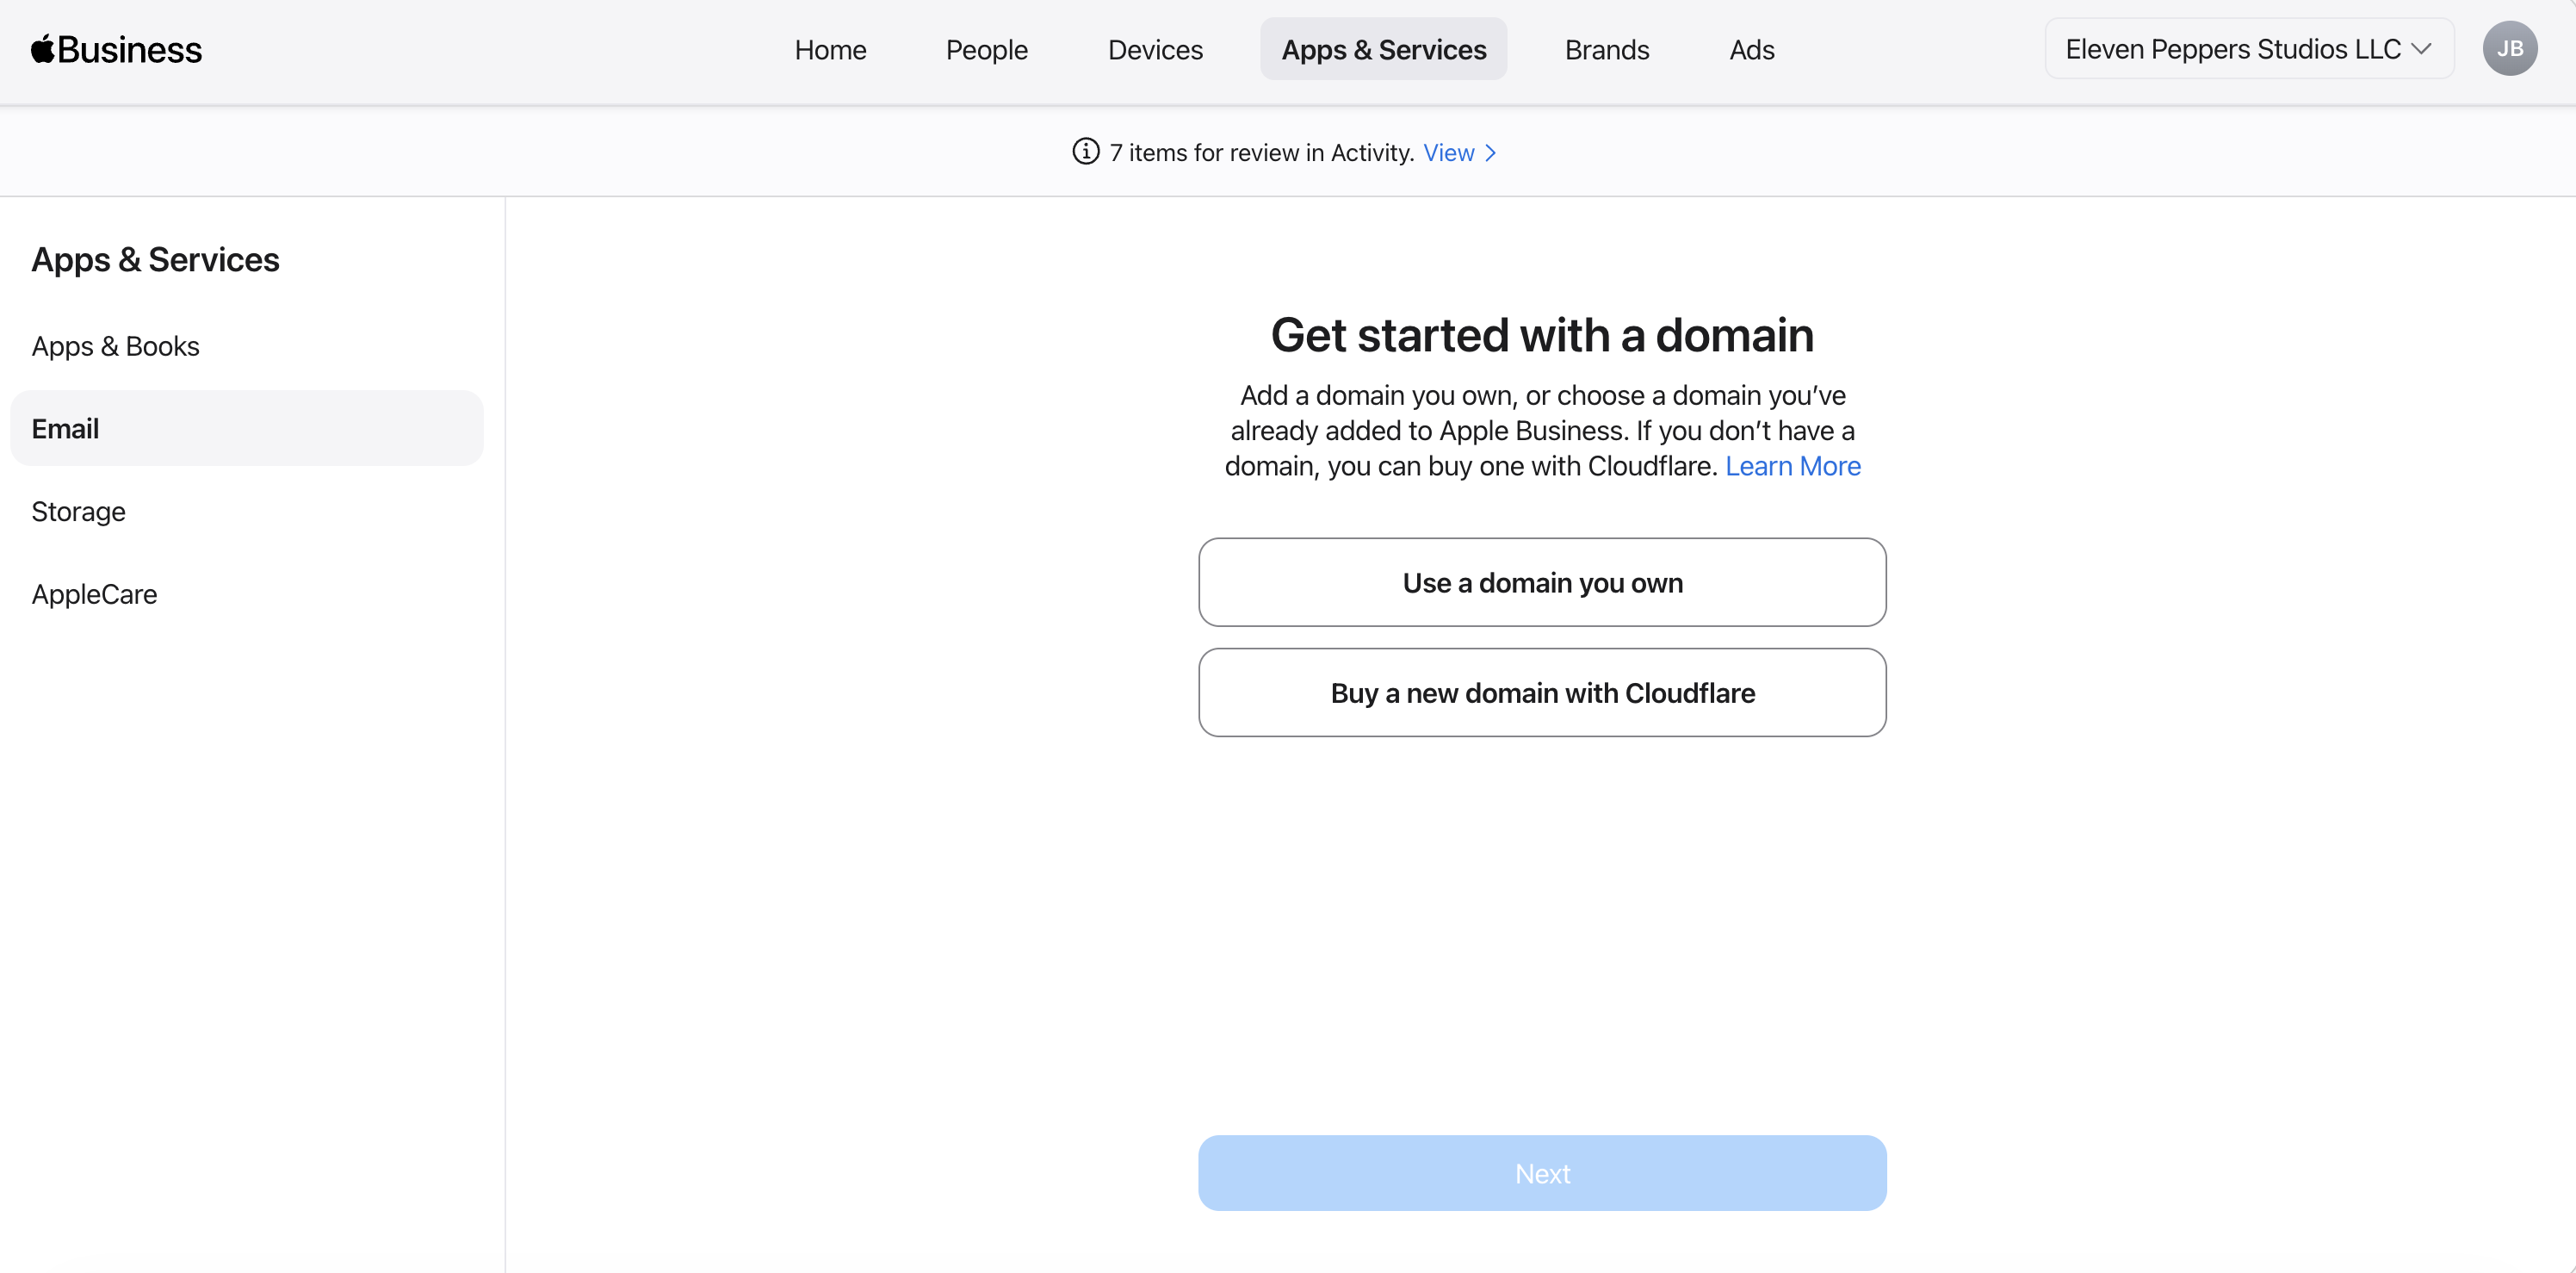Open the Home tab
Screen dimensions: 2576x1273
click(x=830, y=49)
